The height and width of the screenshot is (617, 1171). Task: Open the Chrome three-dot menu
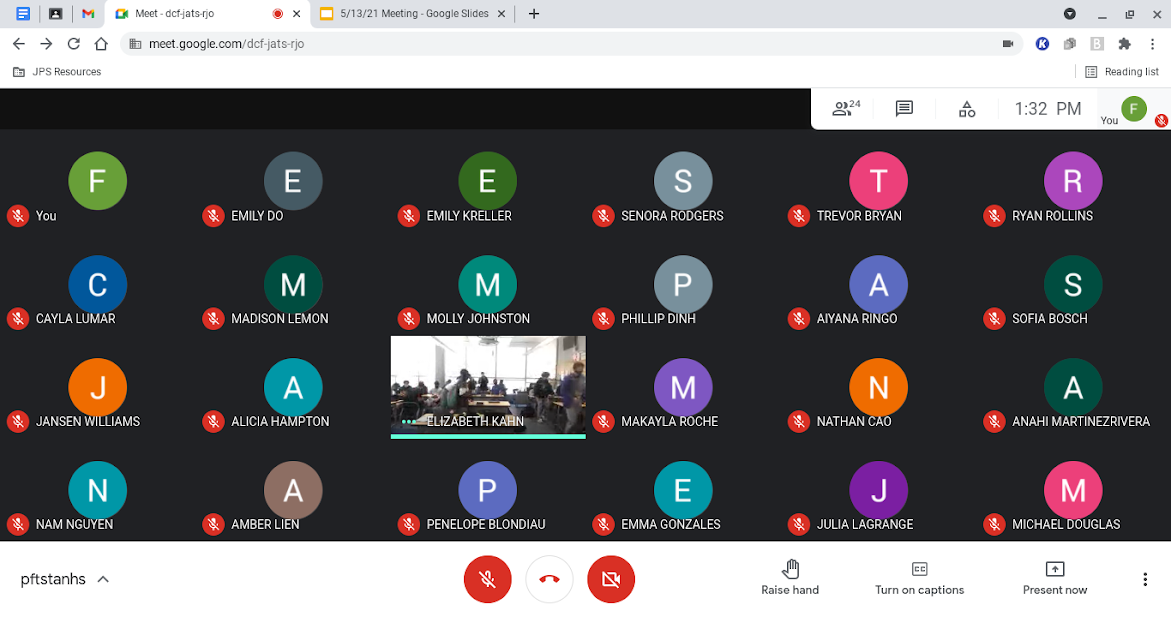[x=1152, y=43]
